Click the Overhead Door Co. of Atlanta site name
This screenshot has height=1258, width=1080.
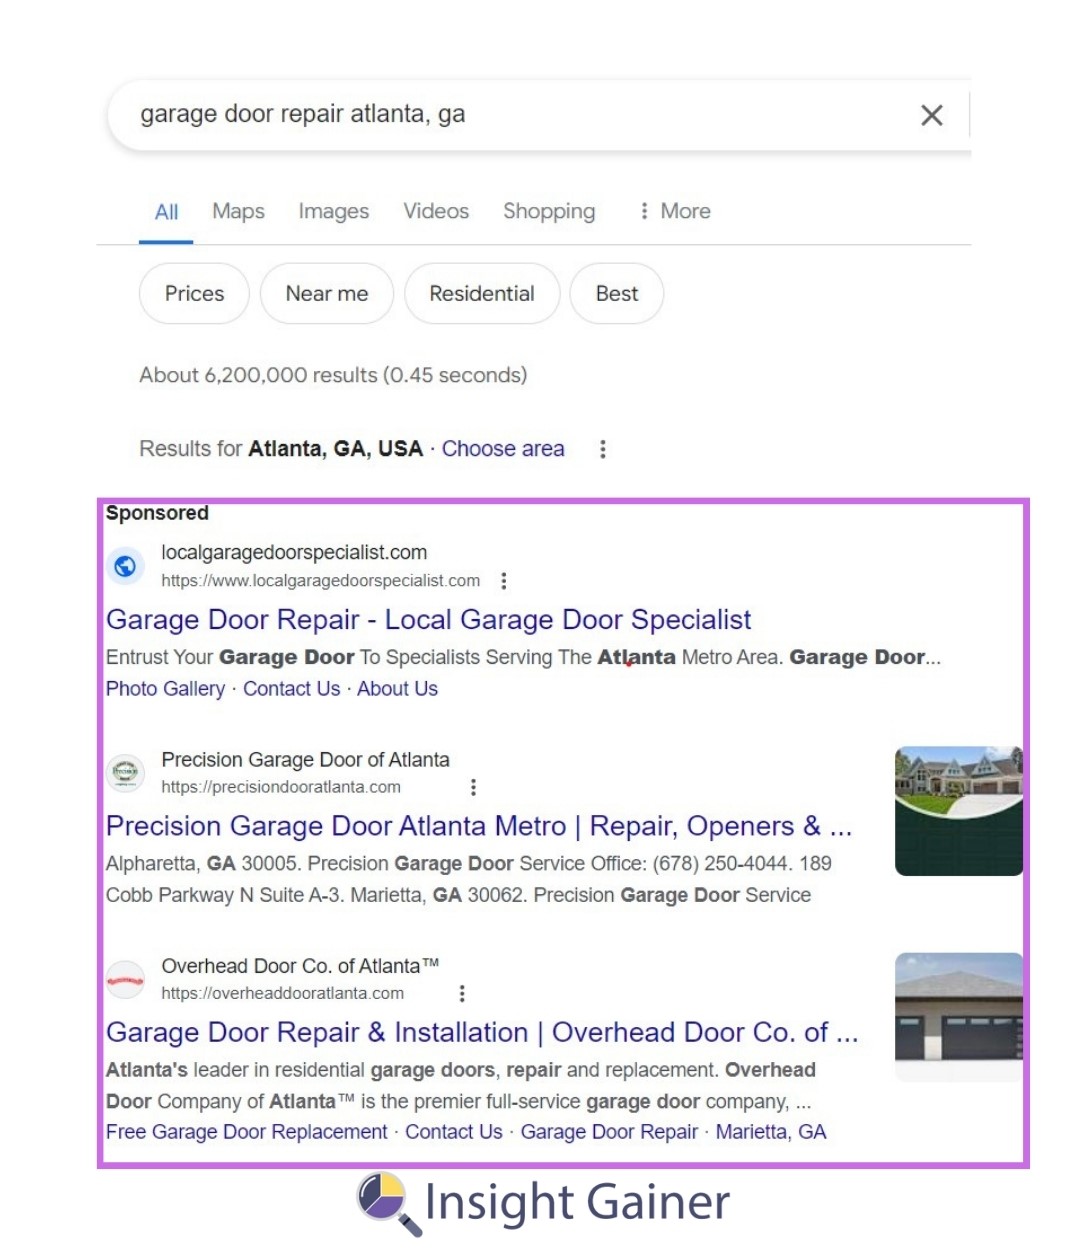[300, 966]
